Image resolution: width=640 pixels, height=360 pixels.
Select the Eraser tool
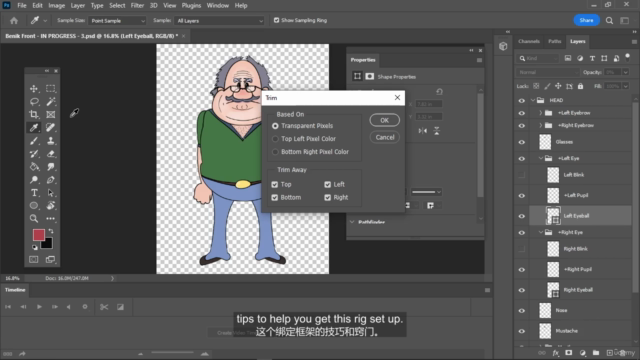click(x=51, y=154)
